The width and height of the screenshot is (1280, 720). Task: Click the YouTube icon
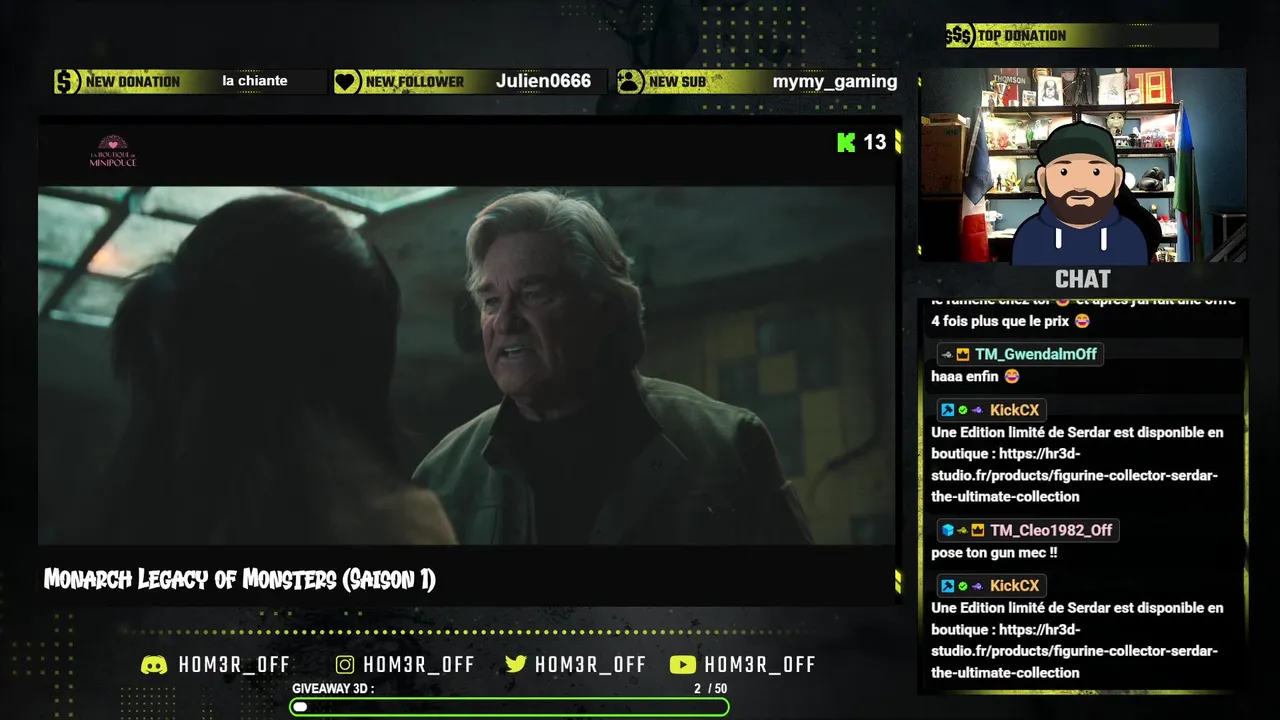click(683, 665)
